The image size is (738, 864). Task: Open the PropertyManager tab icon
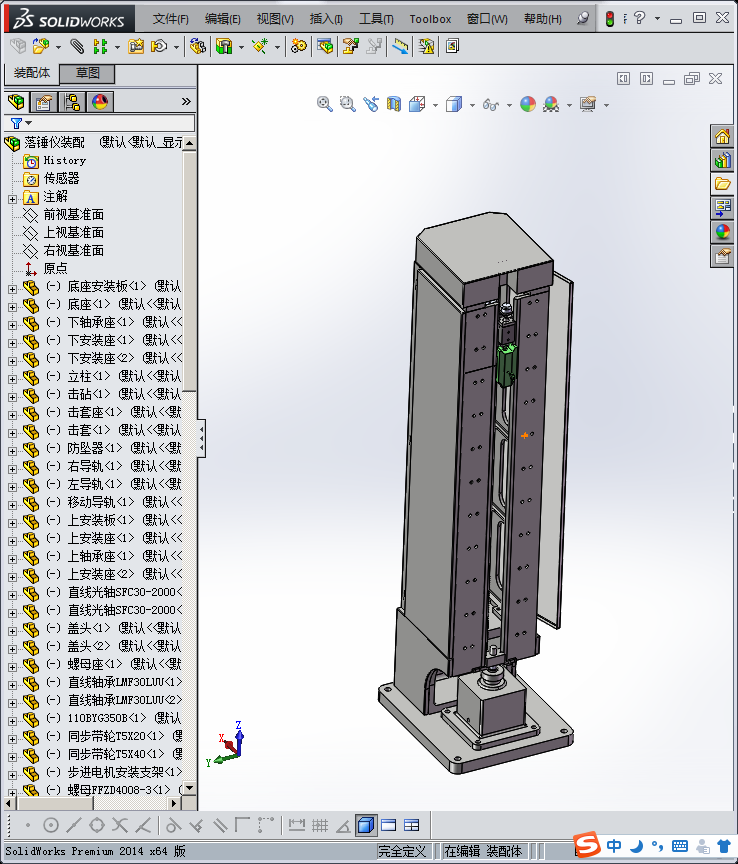tap(44, 102)
